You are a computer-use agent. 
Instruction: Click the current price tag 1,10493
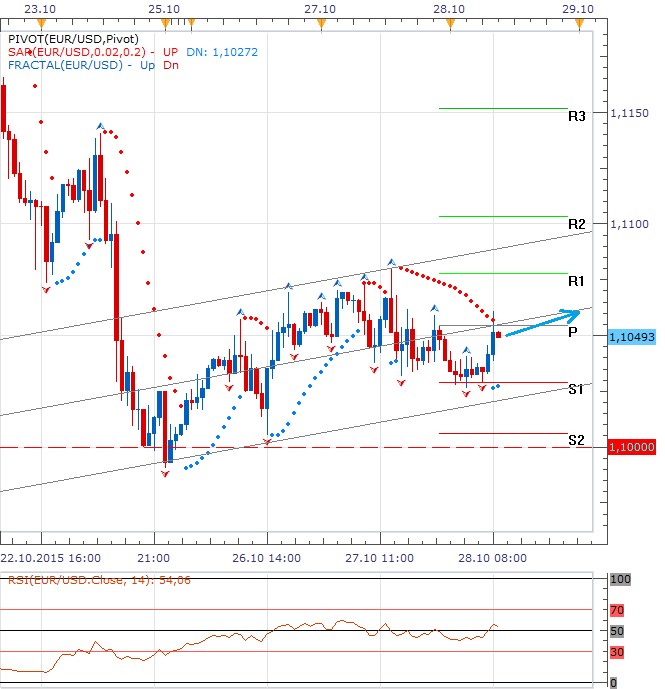tap(631, 337)
